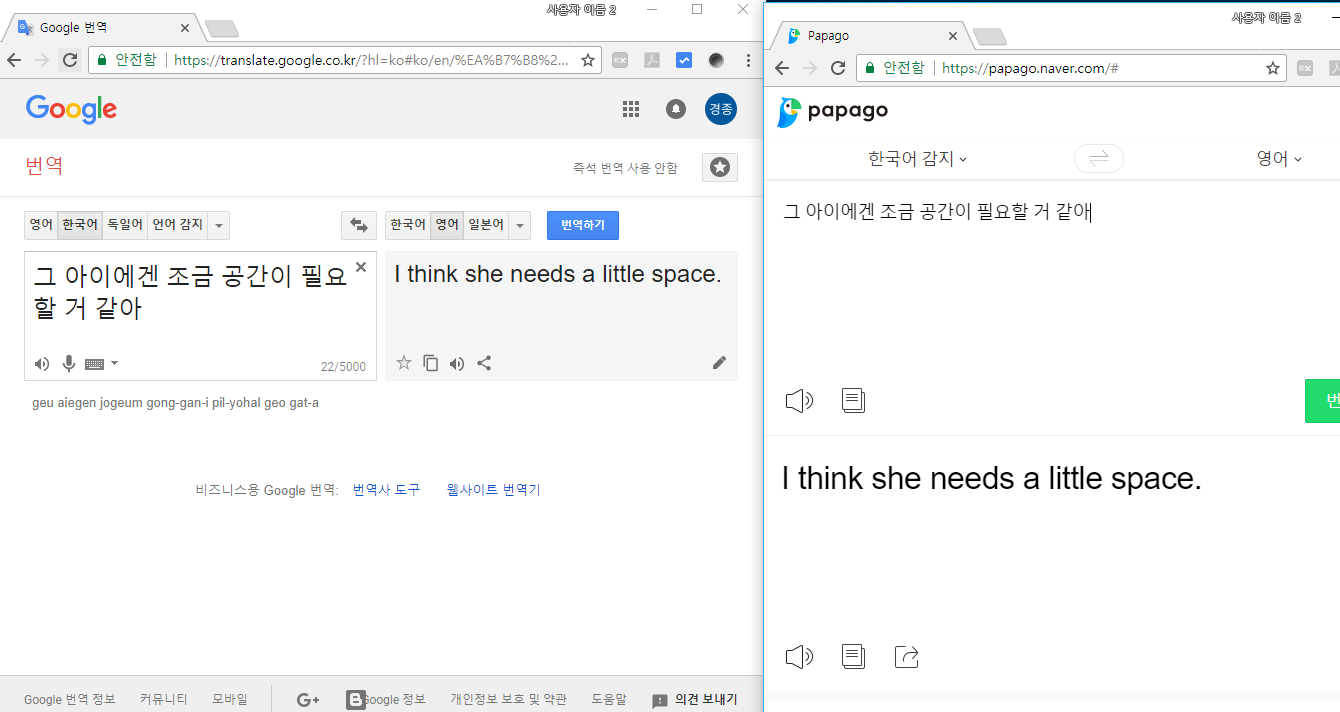Select 독일어 as source language

[125, 225]
